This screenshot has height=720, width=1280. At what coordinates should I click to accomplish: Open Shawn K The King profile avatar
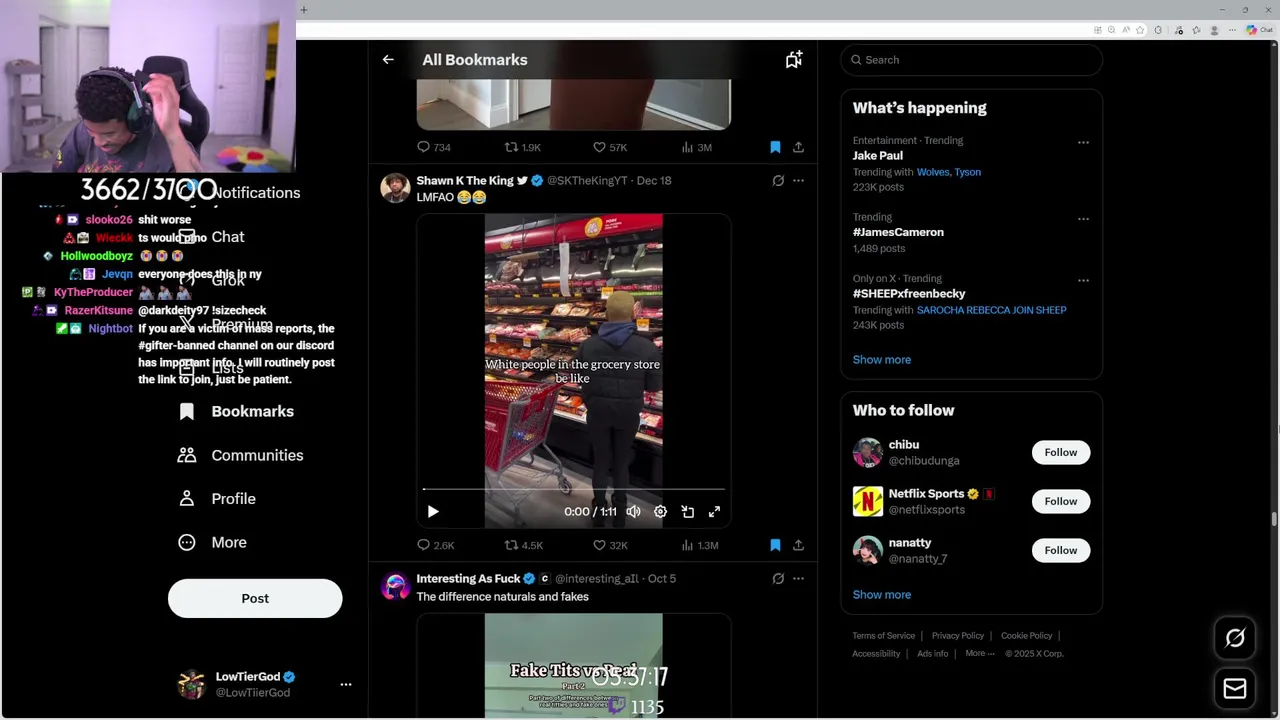tap(395, 188)
